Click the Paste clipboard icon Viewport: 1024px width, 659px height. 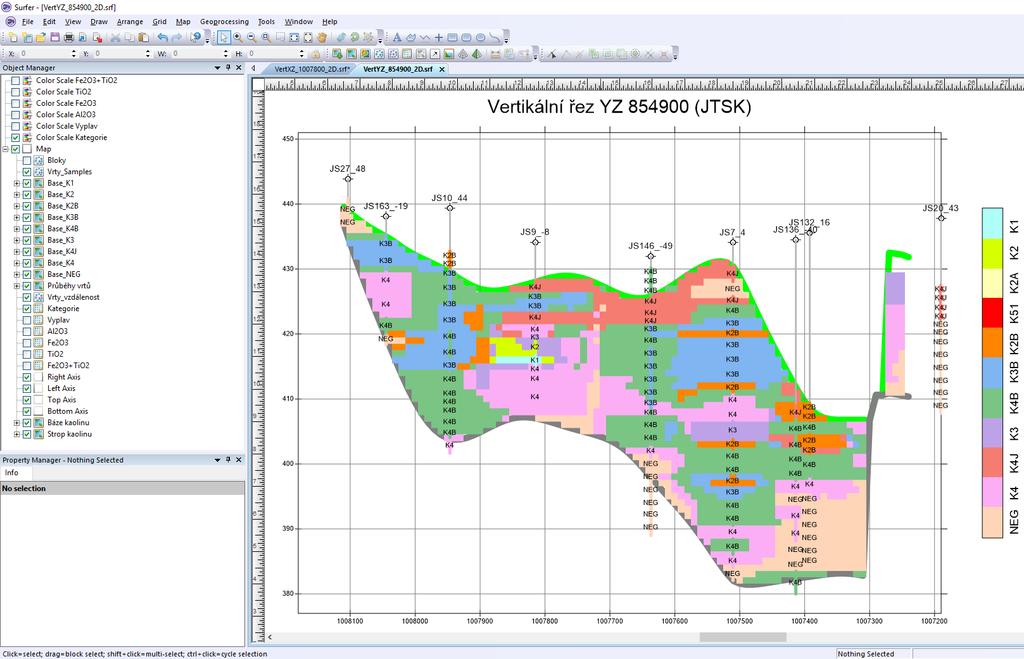tap(143, 37)
